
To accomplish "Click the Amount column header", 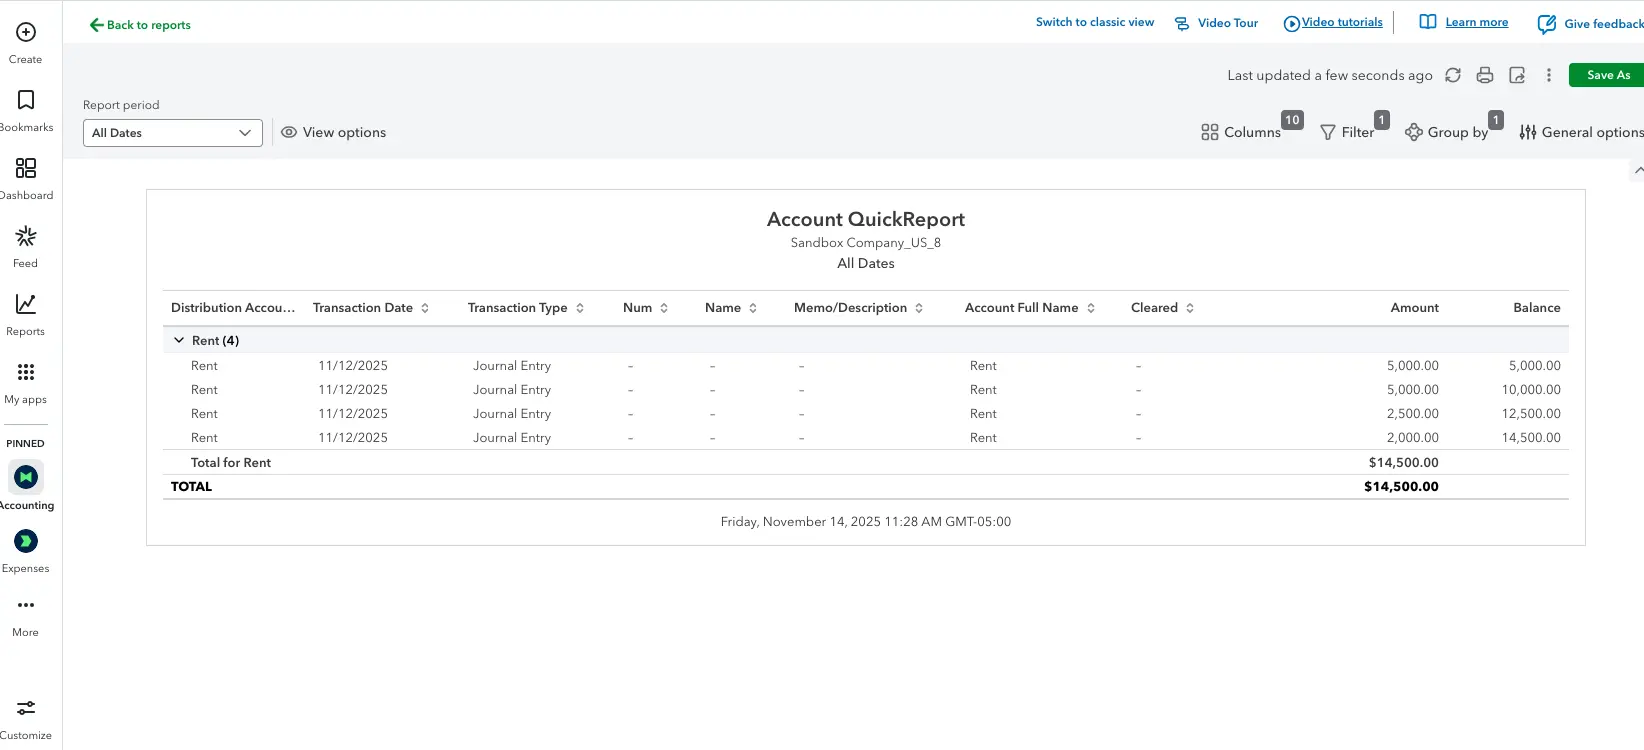I will (x=1414, y=308).
